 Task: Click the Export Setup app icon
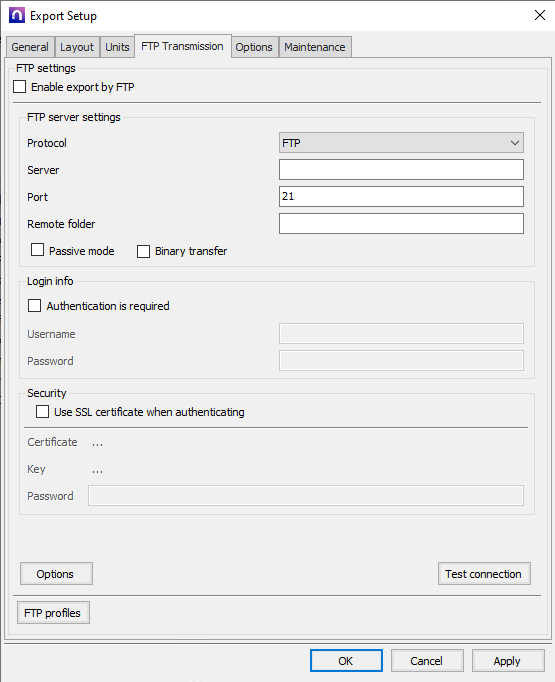click(x=17, y=16)
